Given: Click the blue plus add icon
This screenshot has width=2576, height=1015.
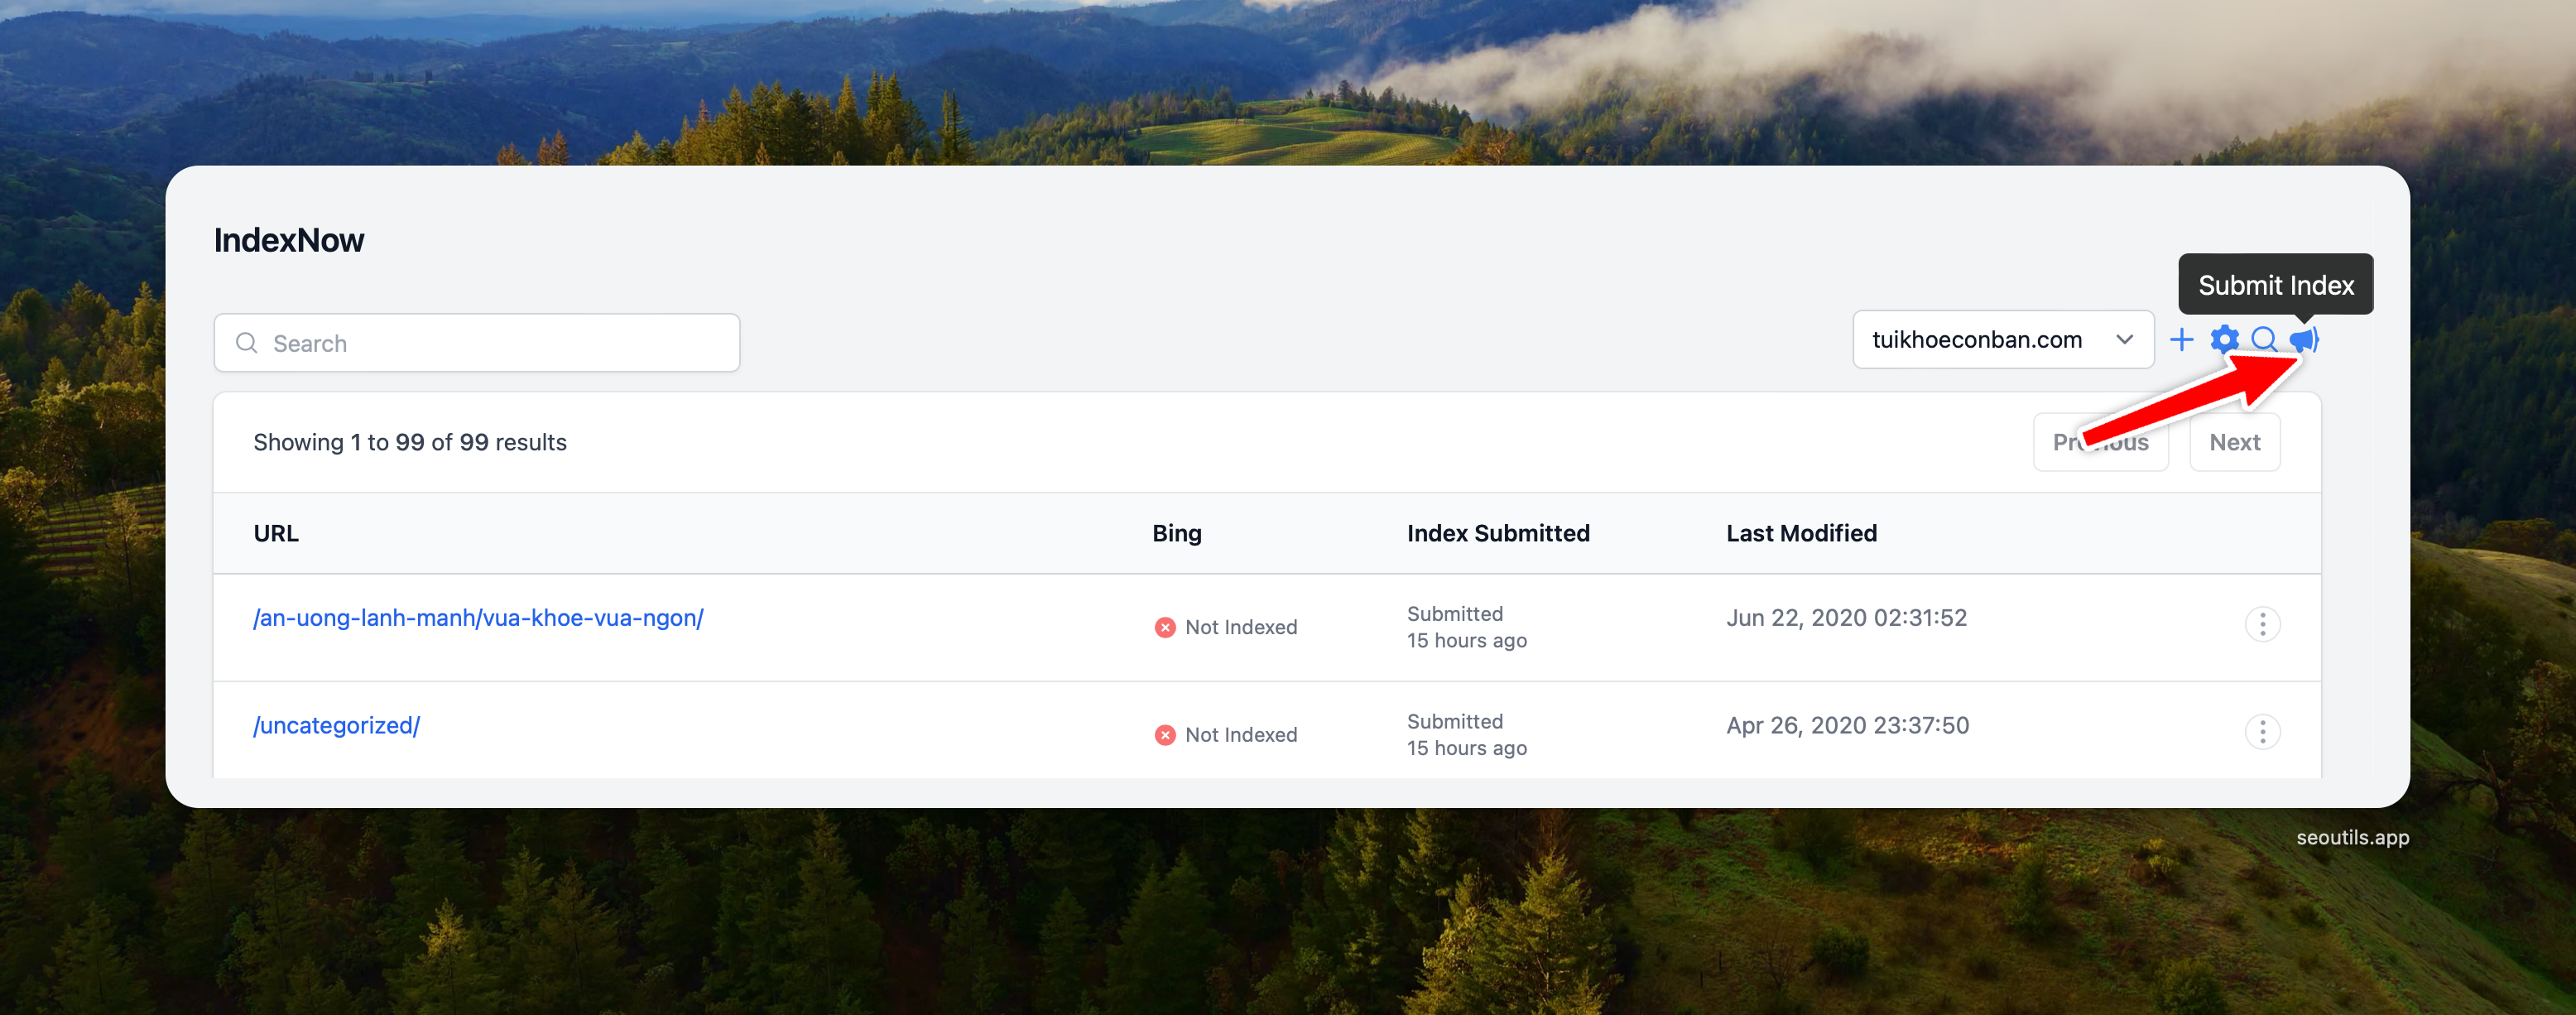Looking at the screenshot, I should (x=2182, y=340).
